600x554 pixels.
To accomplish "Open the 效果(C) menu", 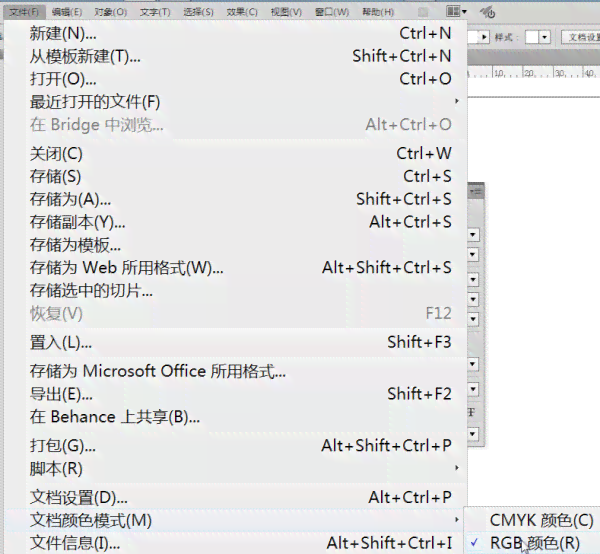I will (242, 12).
